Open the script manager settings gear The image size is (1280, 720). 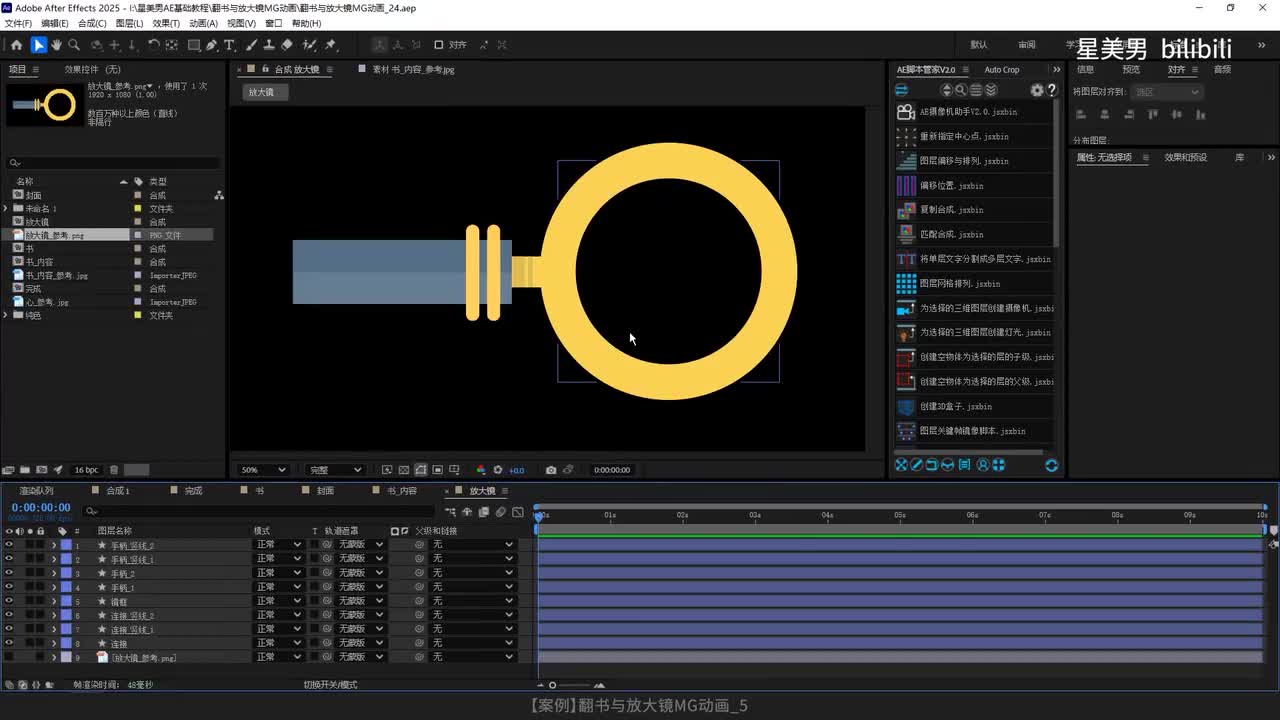(1036, 90)
